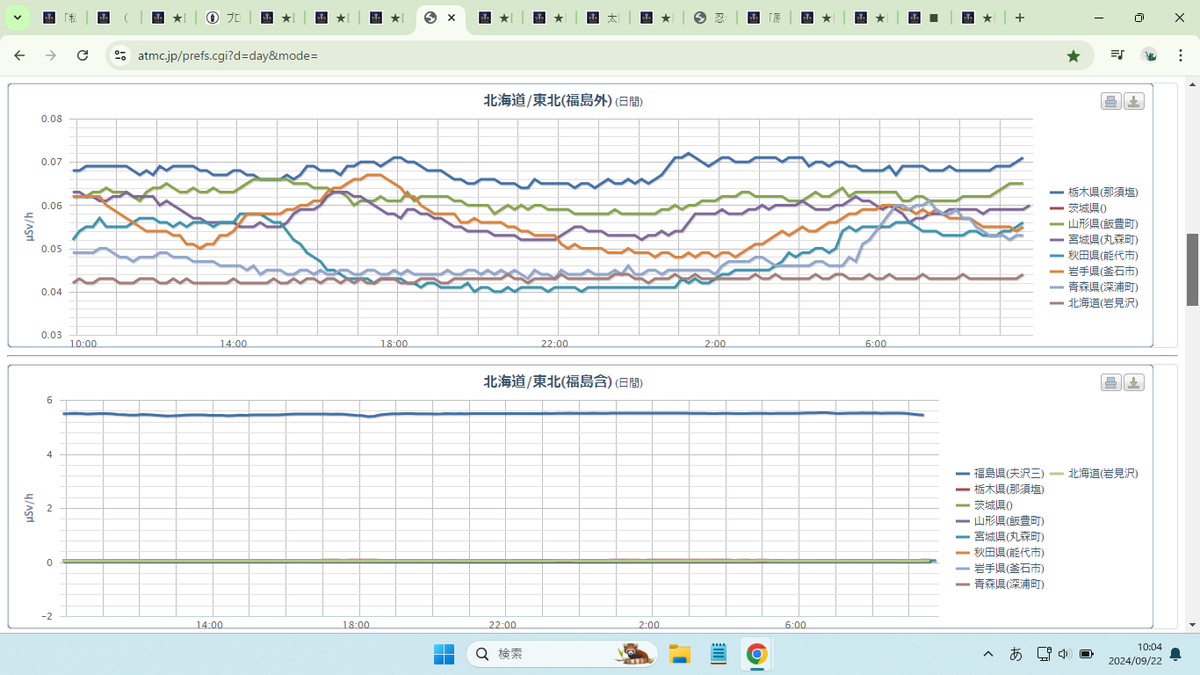Open the media control icon in toolbar
The width and height of the screenshot is (1200, 675).
(1118, 56)
